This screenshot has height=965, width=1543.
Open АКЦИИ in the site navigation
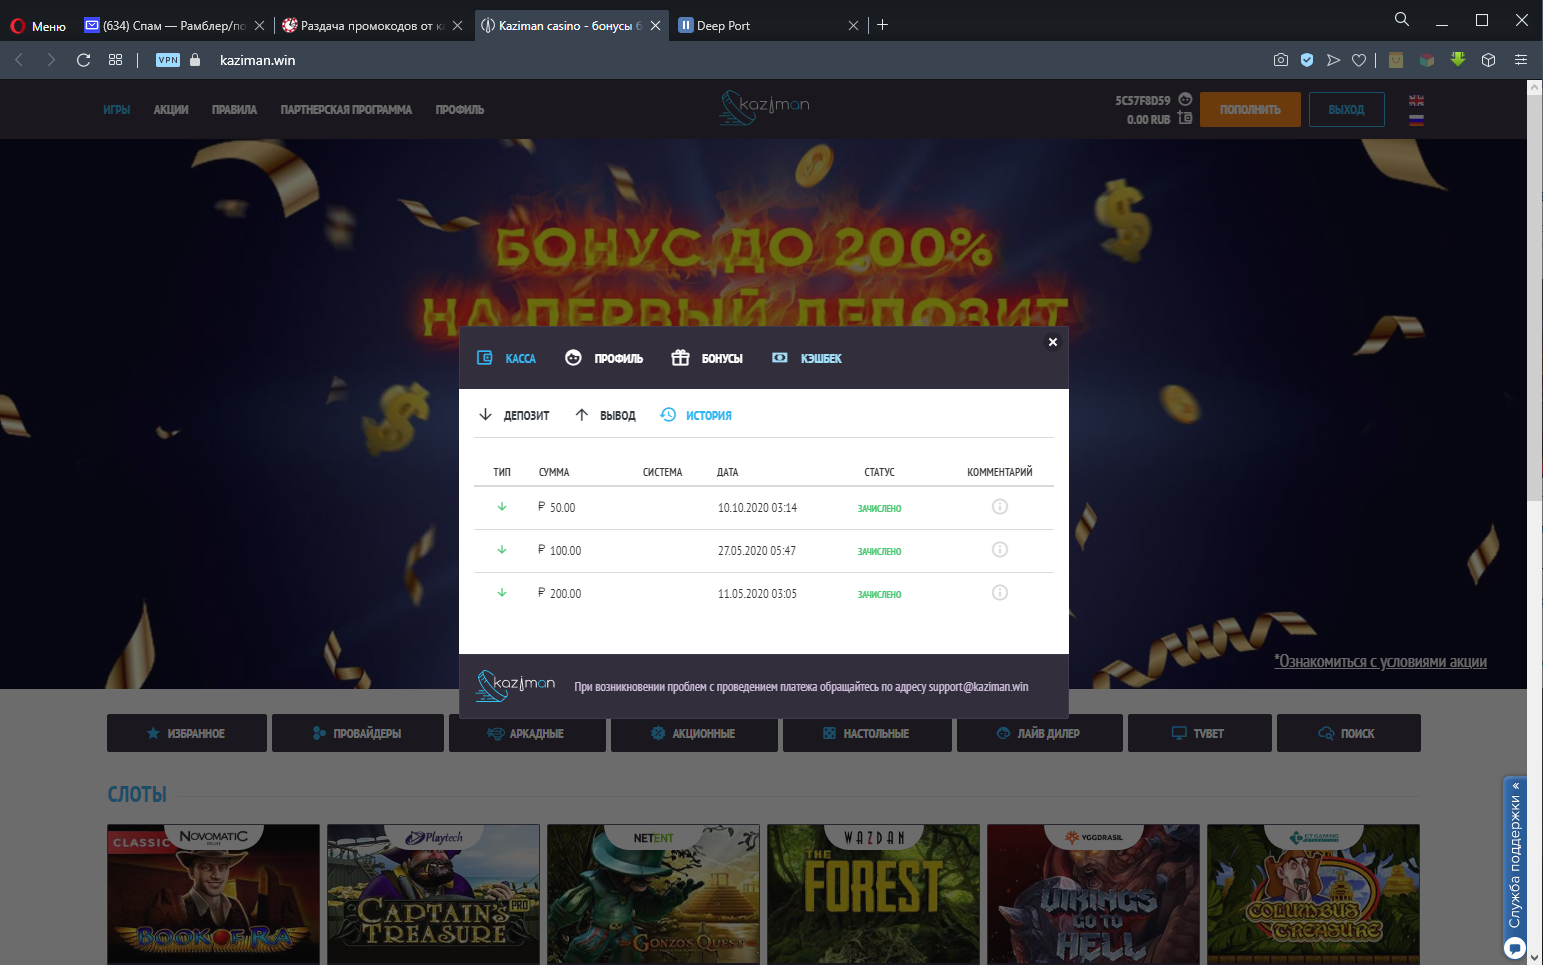[171, 110]
